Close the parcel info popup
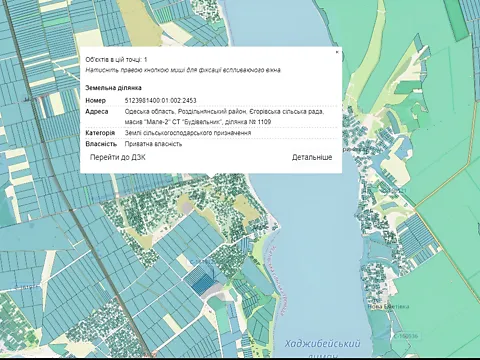This screenshot has width=480, height=360. [337, 52]
